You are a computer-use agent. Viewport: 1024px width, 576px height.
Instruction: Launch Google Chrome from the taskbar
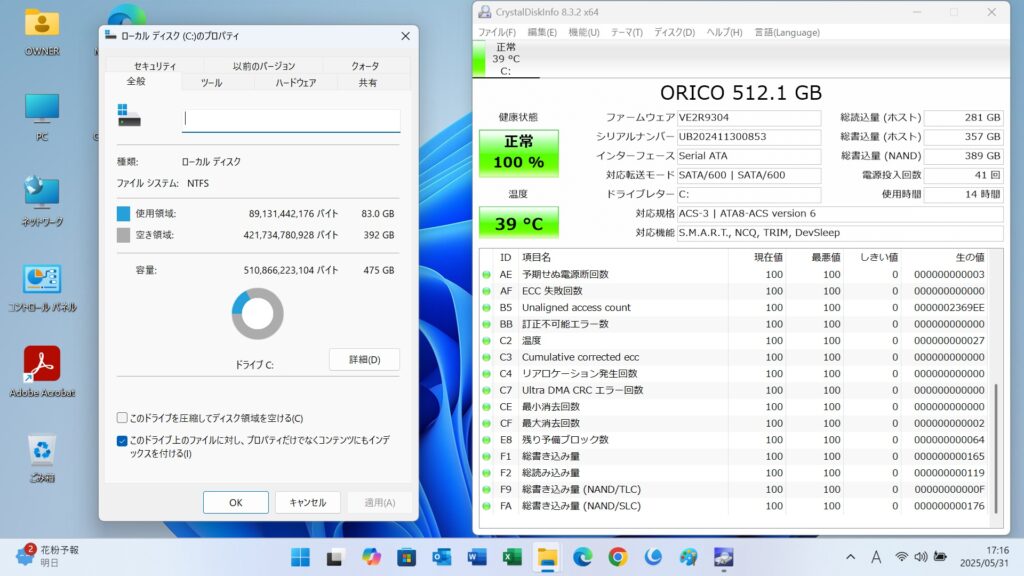[618, 557]
